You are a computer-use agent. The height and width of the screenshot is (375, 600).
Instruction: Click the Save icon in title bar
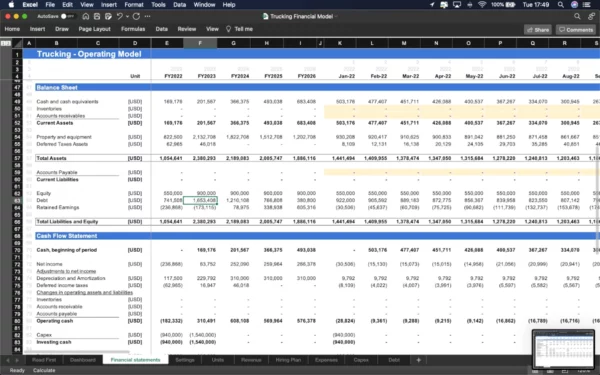97,16
